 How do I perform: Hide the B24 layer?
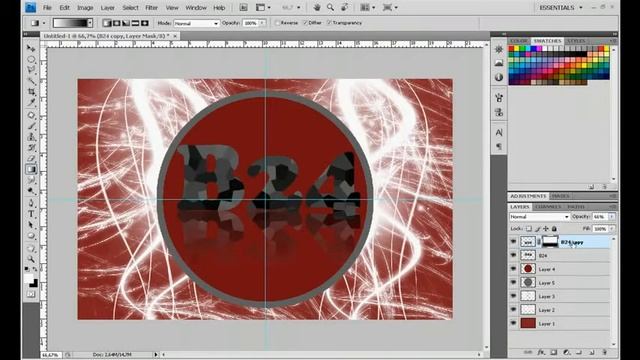pyautogui.click(x=513, y=255)
